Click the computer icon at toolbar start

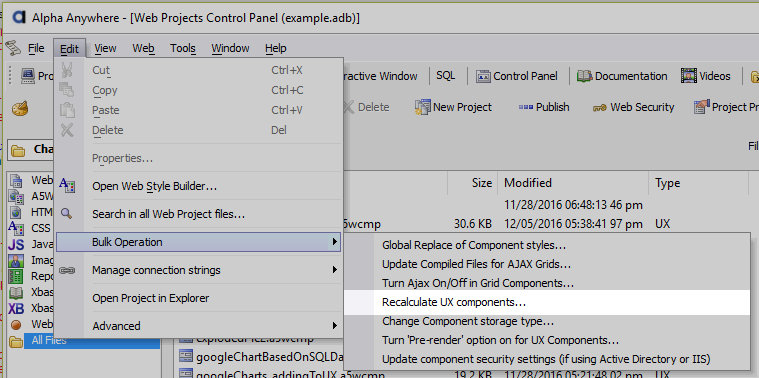tap(28, 76)
